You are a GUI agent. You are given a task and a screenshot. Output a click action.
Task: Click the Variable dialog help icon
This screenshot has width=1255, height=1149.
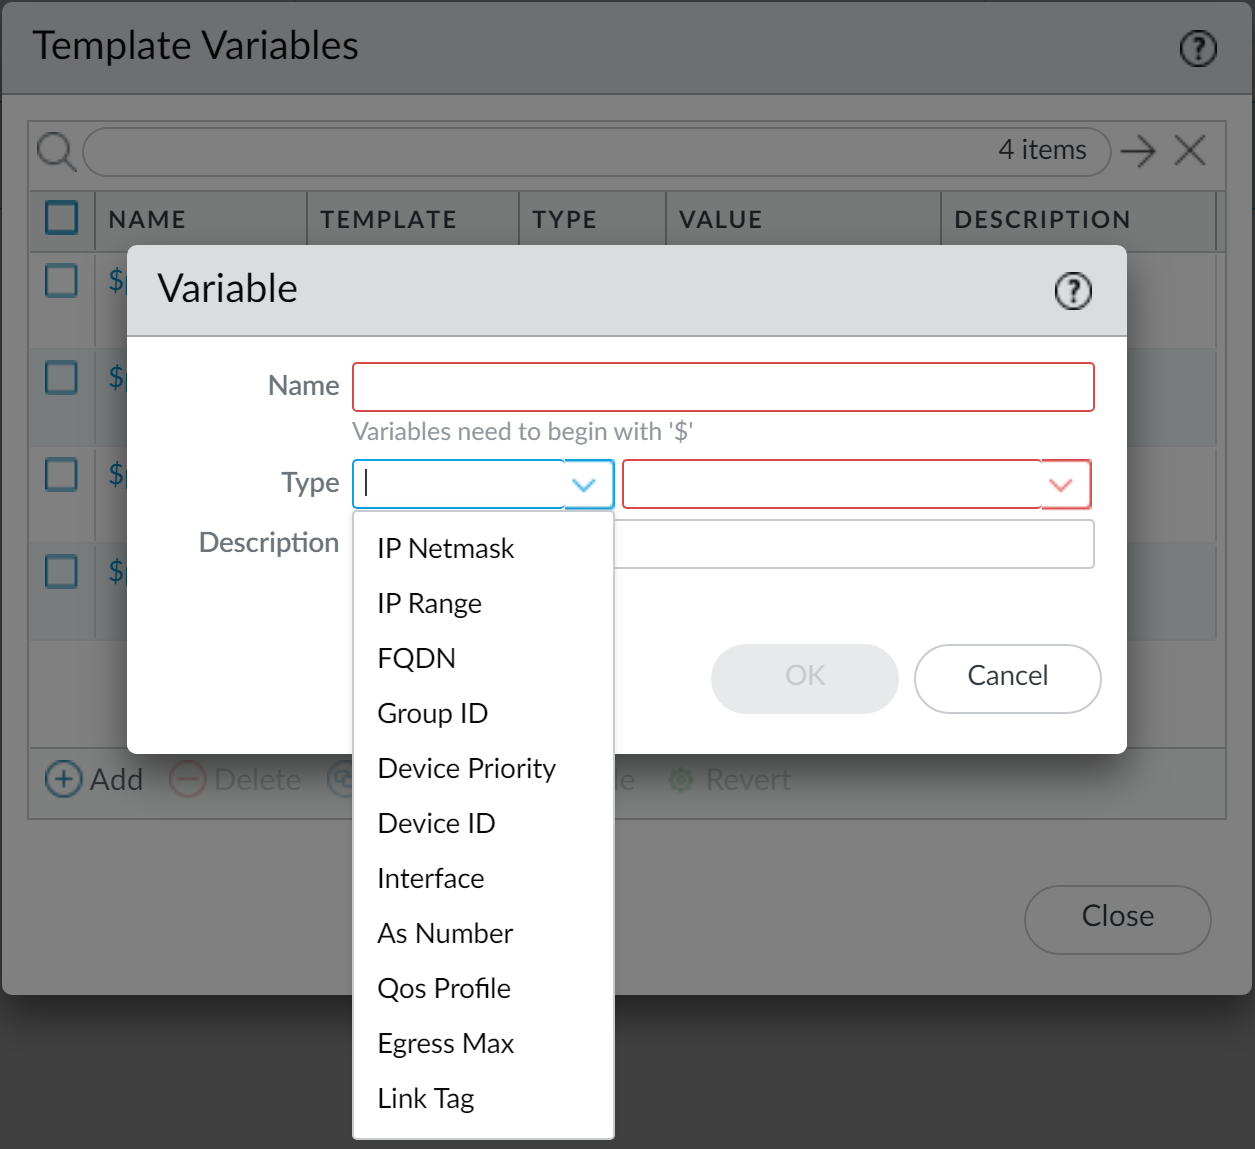click(x=1073, y=291)
